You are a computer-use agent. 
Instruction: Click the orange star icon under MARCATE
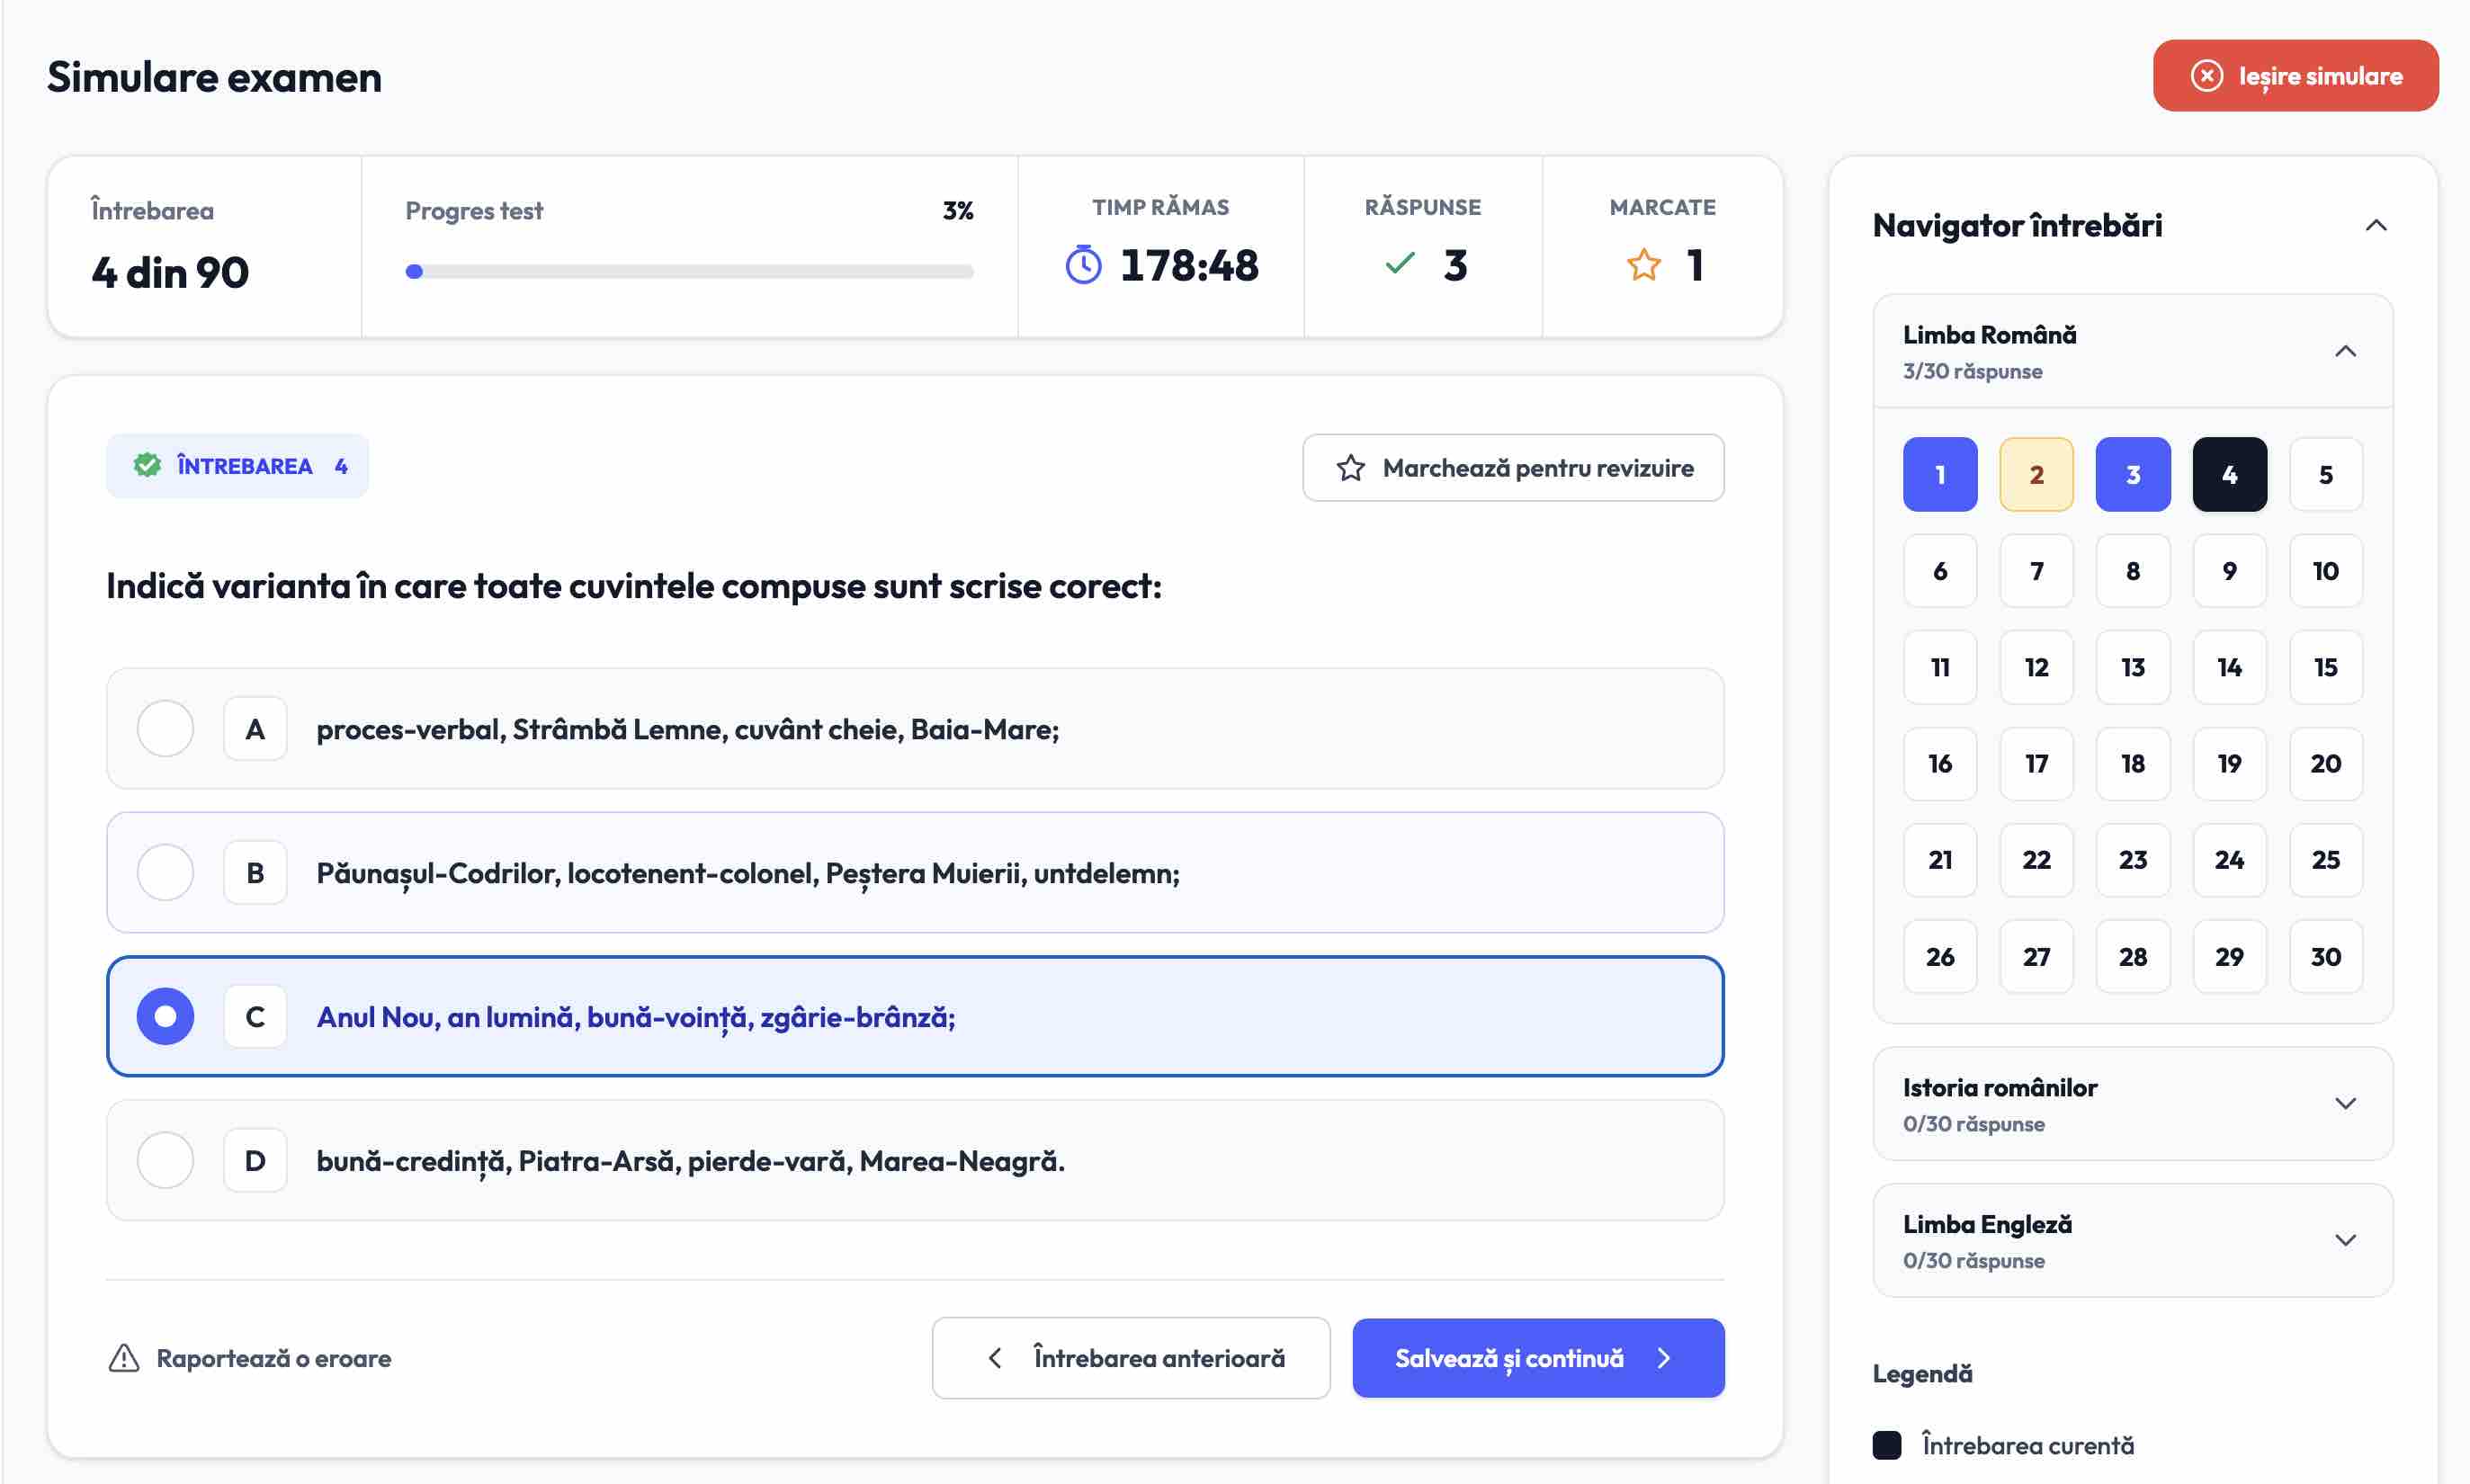coord(1643,265)
